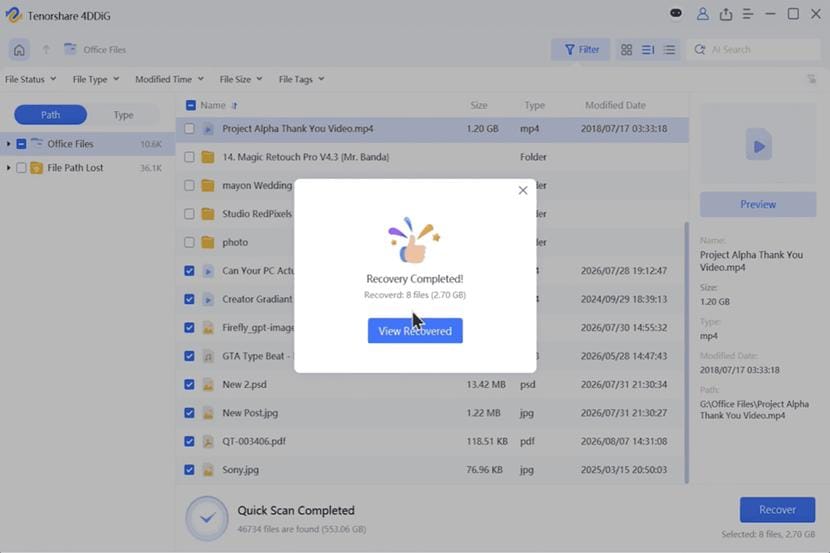Click the QT-003406.pdf file icon

pyautogui.click(x=208, y=441)
